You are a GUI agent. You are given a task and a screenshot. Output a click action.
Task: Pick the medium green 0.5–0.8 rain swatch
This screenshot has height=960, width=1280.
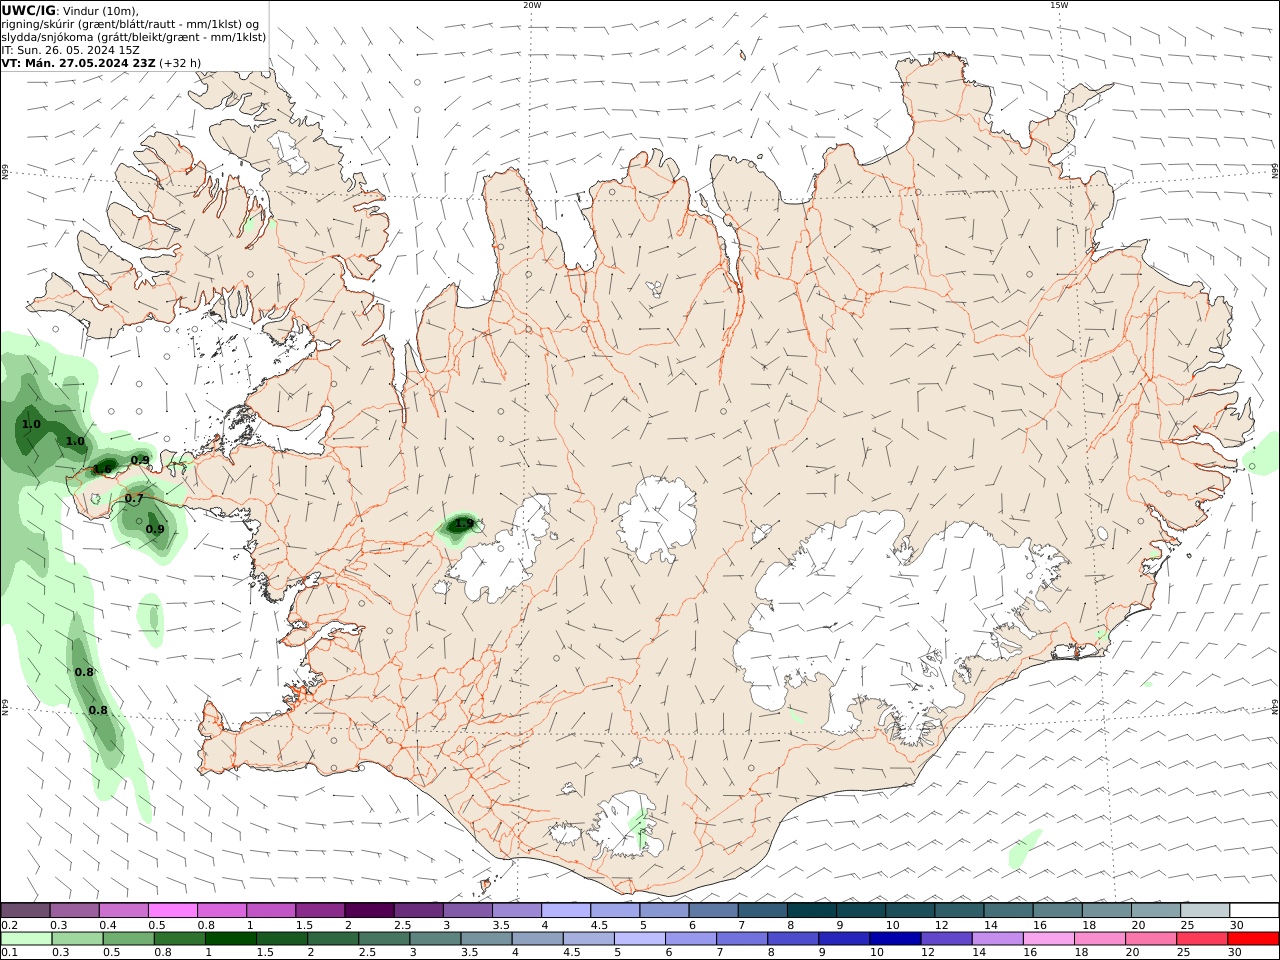coord(128,939)
